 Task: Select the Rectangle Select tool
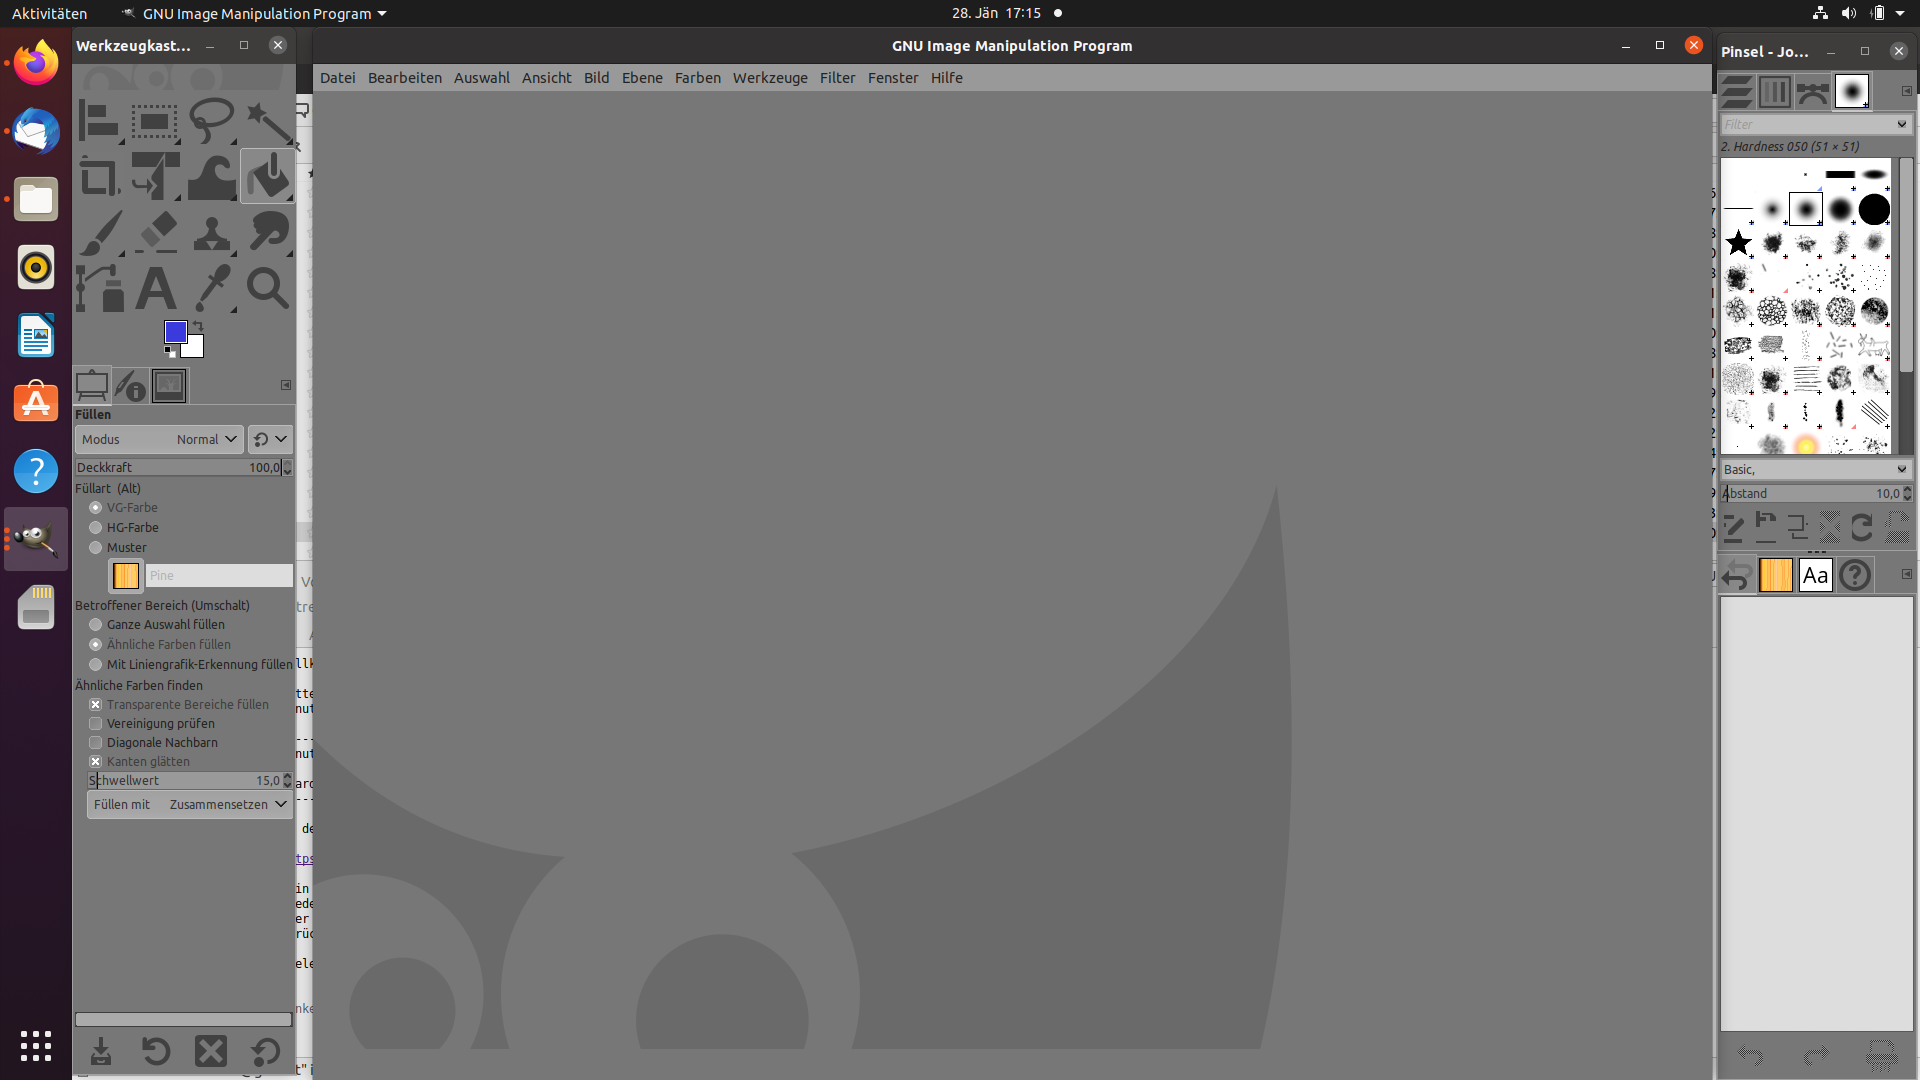point(154,122)
